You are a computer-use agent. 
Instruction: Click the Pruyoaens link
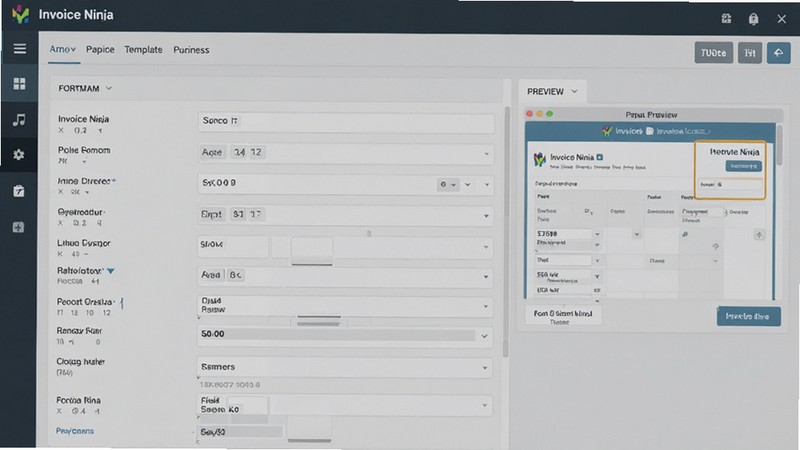[75, 431]
